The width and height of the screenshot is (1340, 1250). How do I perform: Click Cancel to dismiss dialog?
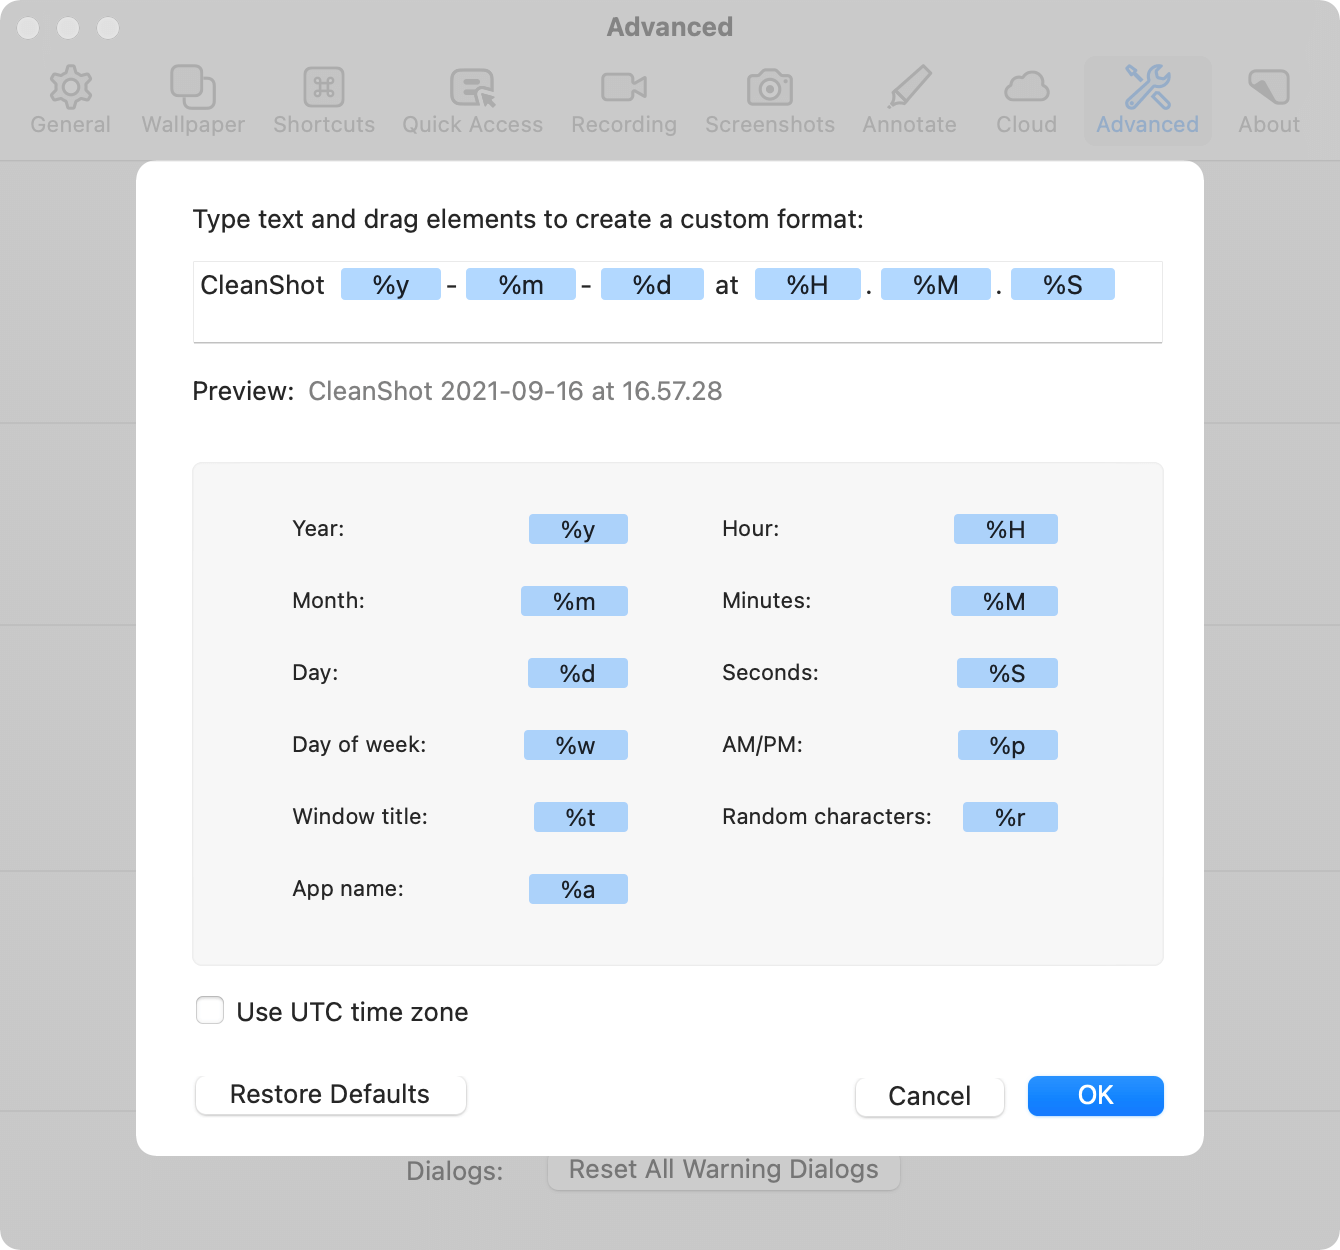pos(929,1096)
